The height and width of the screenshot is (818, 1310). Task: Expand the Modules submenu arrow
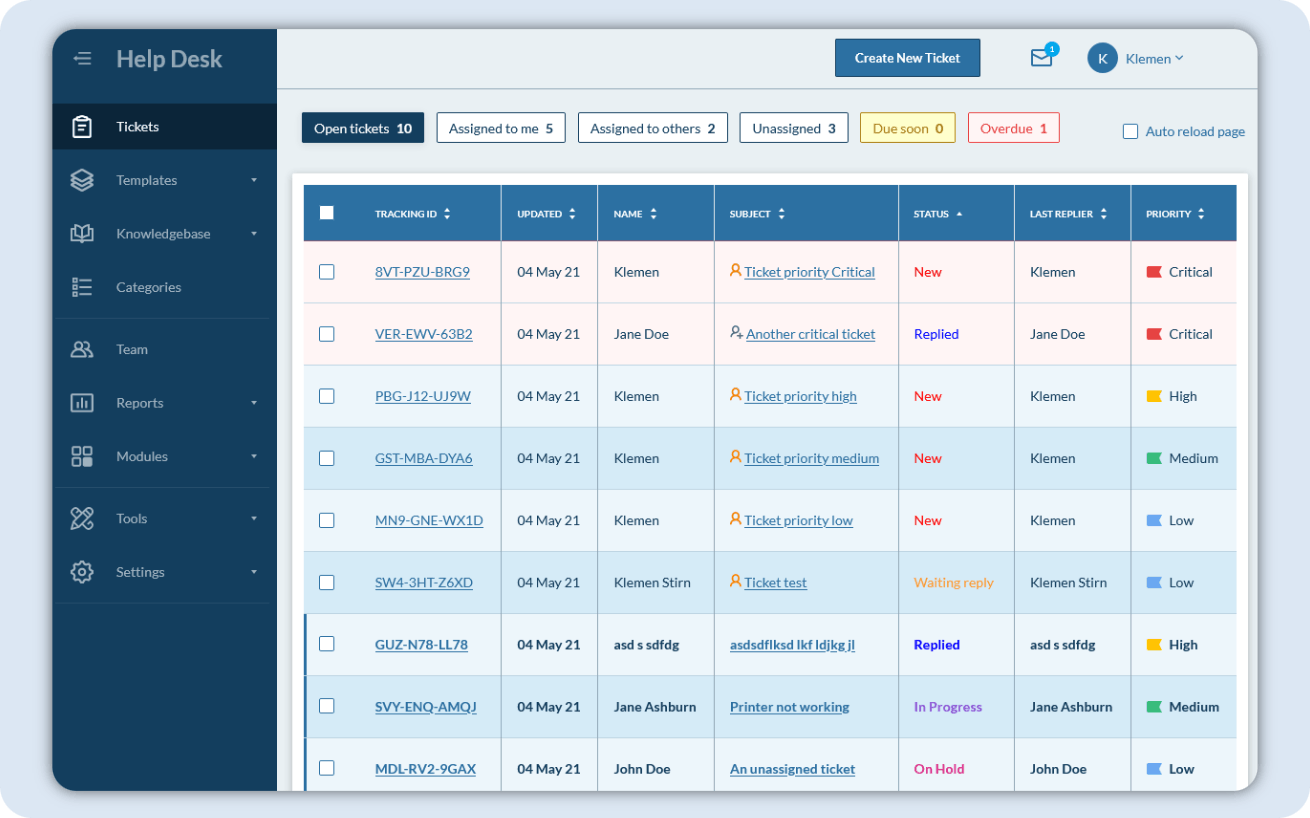pos(253,456)
